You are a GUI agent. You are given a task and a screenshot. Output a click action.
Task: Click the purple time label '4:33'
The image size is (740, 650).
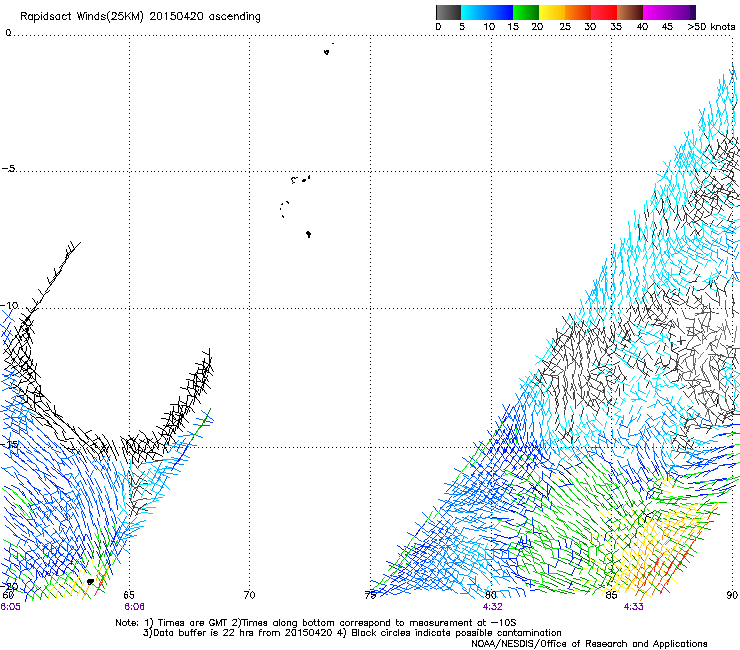(x=633, y=607)
